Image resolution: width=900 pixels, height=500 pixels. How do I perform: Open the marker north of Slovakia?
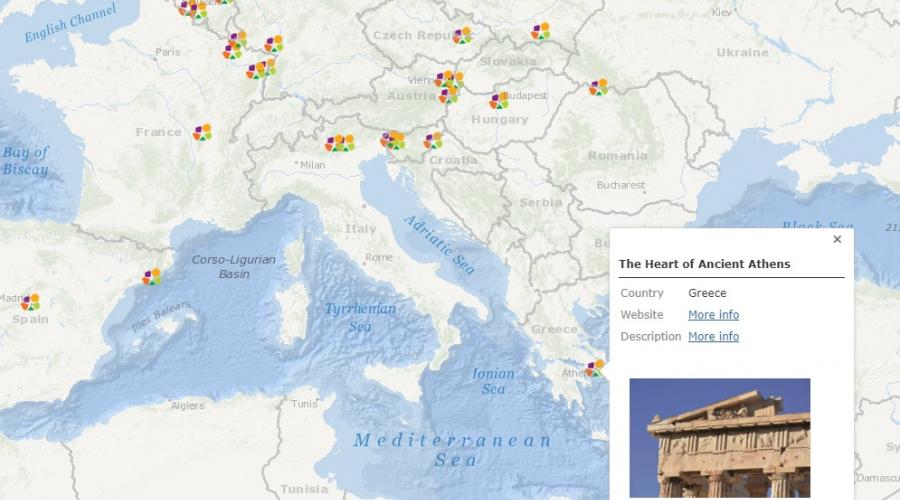[540, 31]
